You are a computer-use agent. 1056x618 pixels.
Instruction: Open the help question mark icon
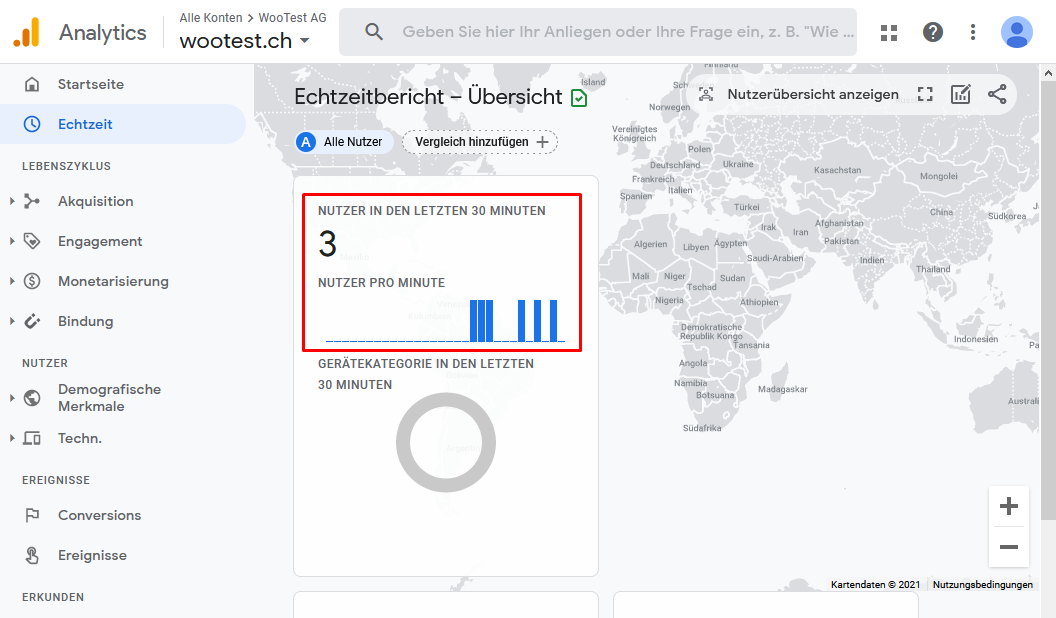pos(933,32)
